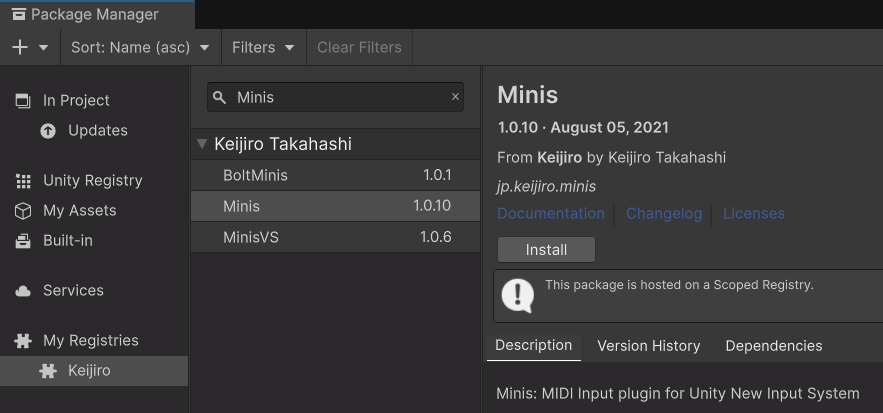This screenshot has height=413, width=883.
Task: Click version 1.0.1 of BoltMinis
Action: pos(437,175)
